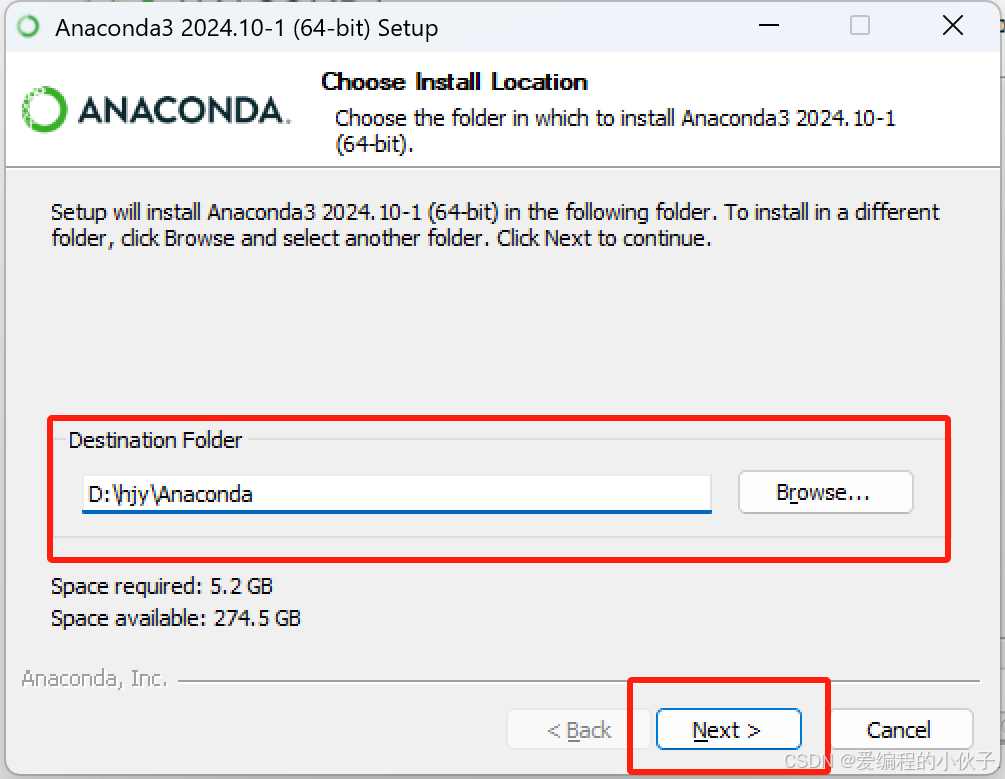The image size is (1005, 779).
Task: Close the Anaconda3 Setup window
Action: 952,26
